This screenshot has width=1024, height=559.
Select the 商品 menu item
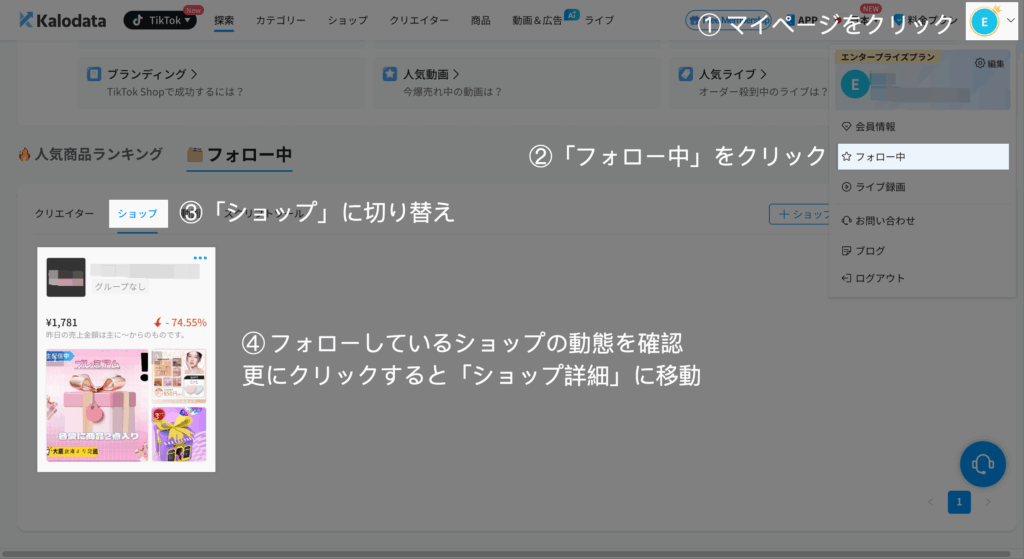coord(481,20)
